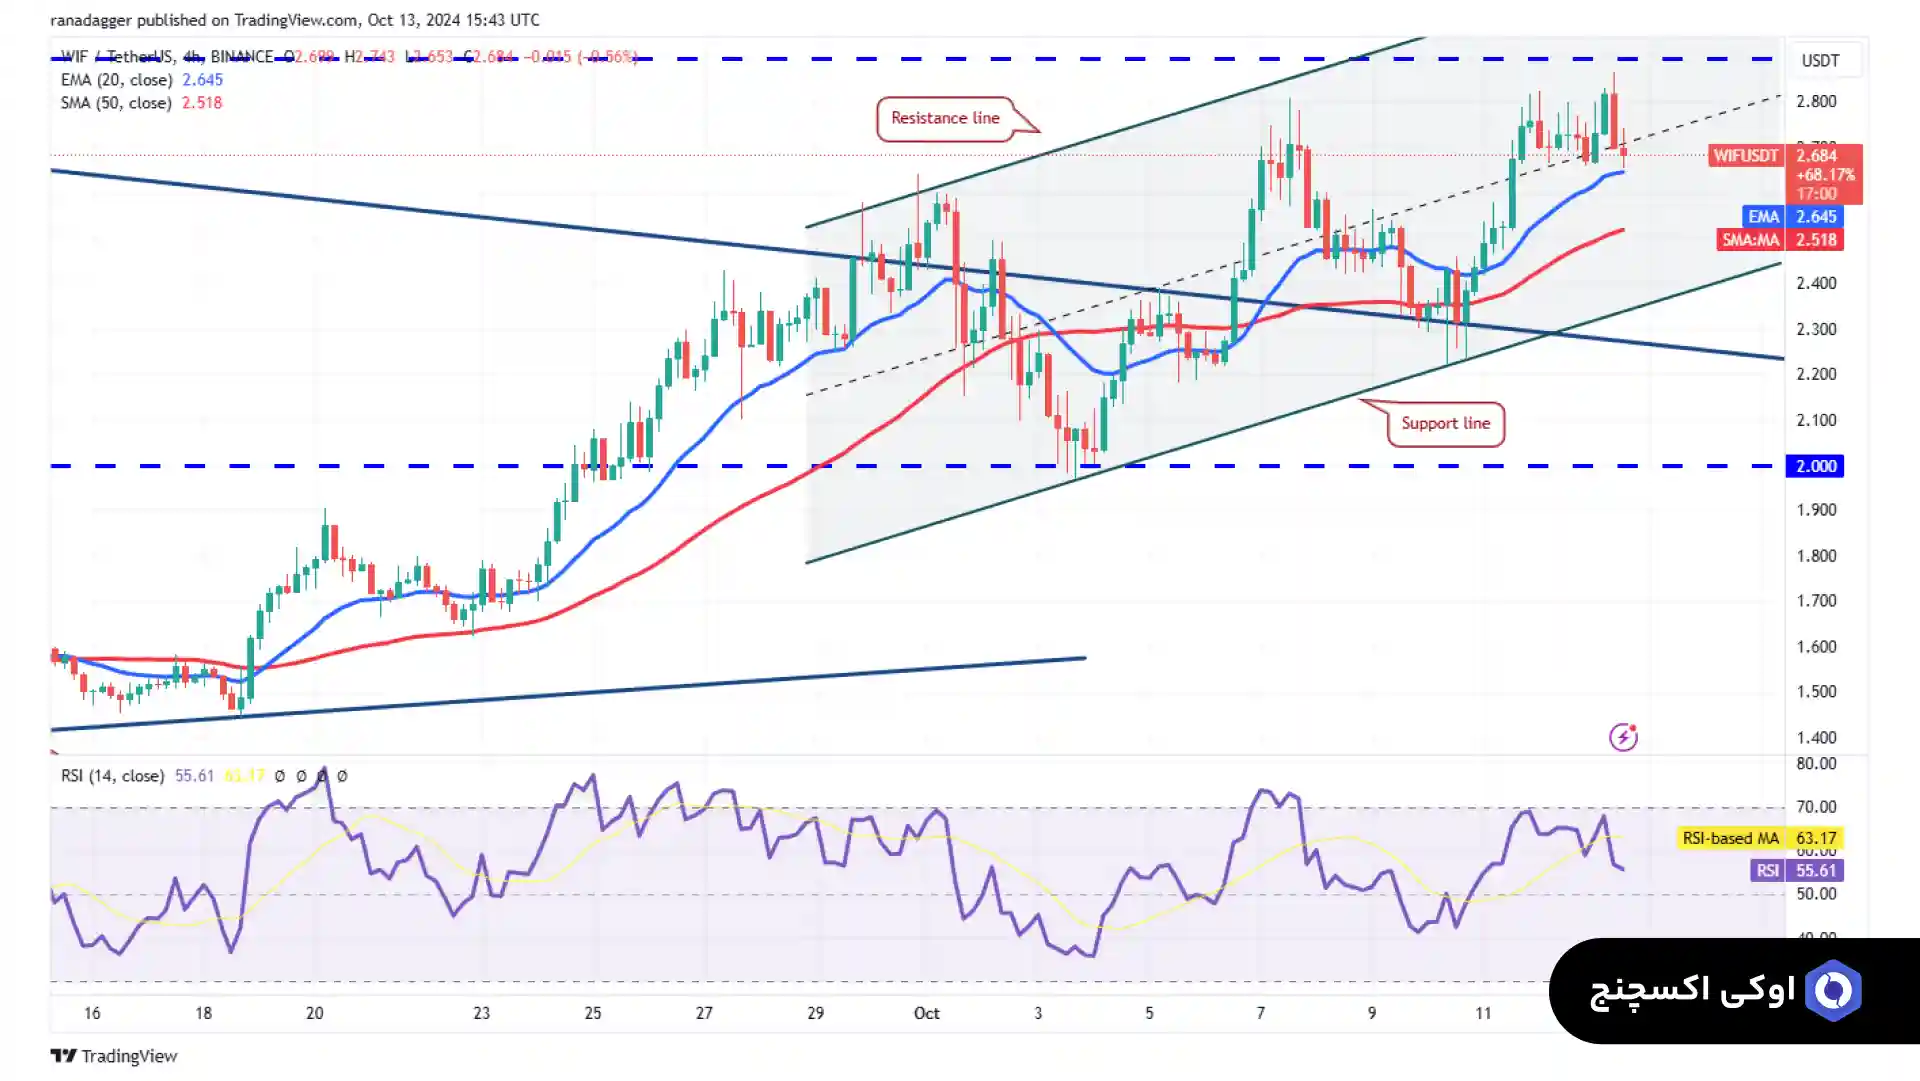Click the SMA (50, close) indicator legend
Screen dimensions: 1920x1081
[x=141, y=103]
